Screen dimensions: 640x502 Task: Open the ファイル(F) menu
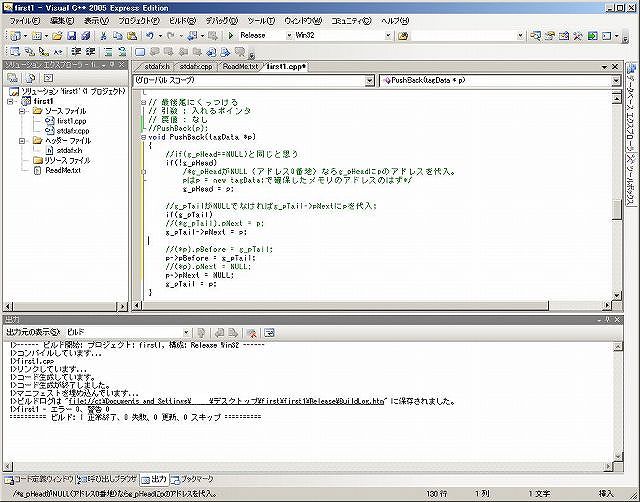click(24, 21)
